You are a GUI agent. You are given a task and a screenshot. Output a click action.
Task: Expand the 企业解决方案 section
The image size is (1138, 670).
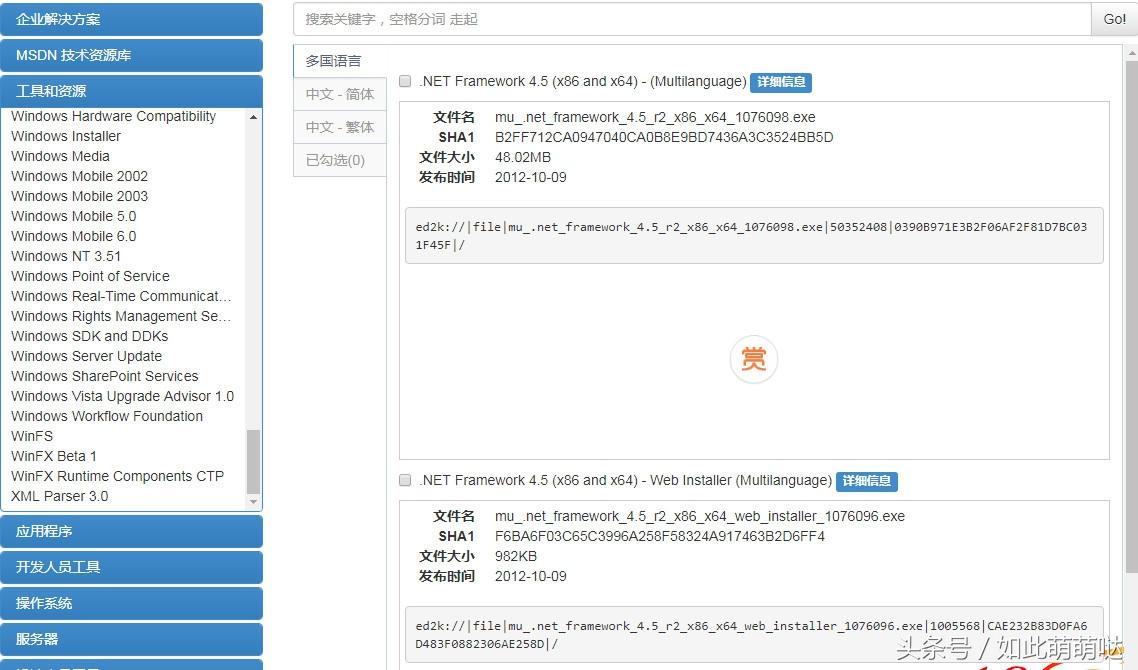tap(131, 20)
